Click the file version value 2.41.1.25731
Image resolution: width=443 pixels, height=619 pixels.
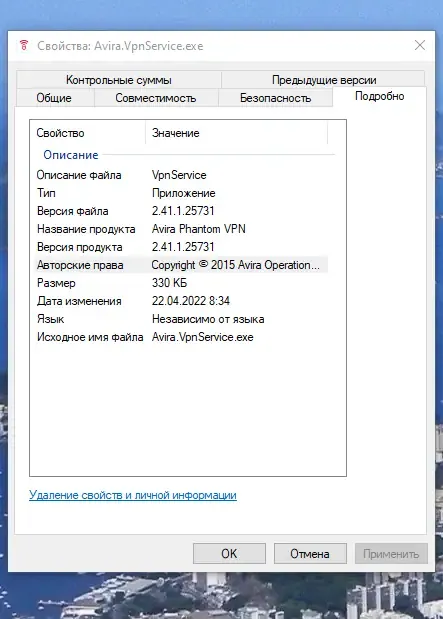click(x=183, y=211)
